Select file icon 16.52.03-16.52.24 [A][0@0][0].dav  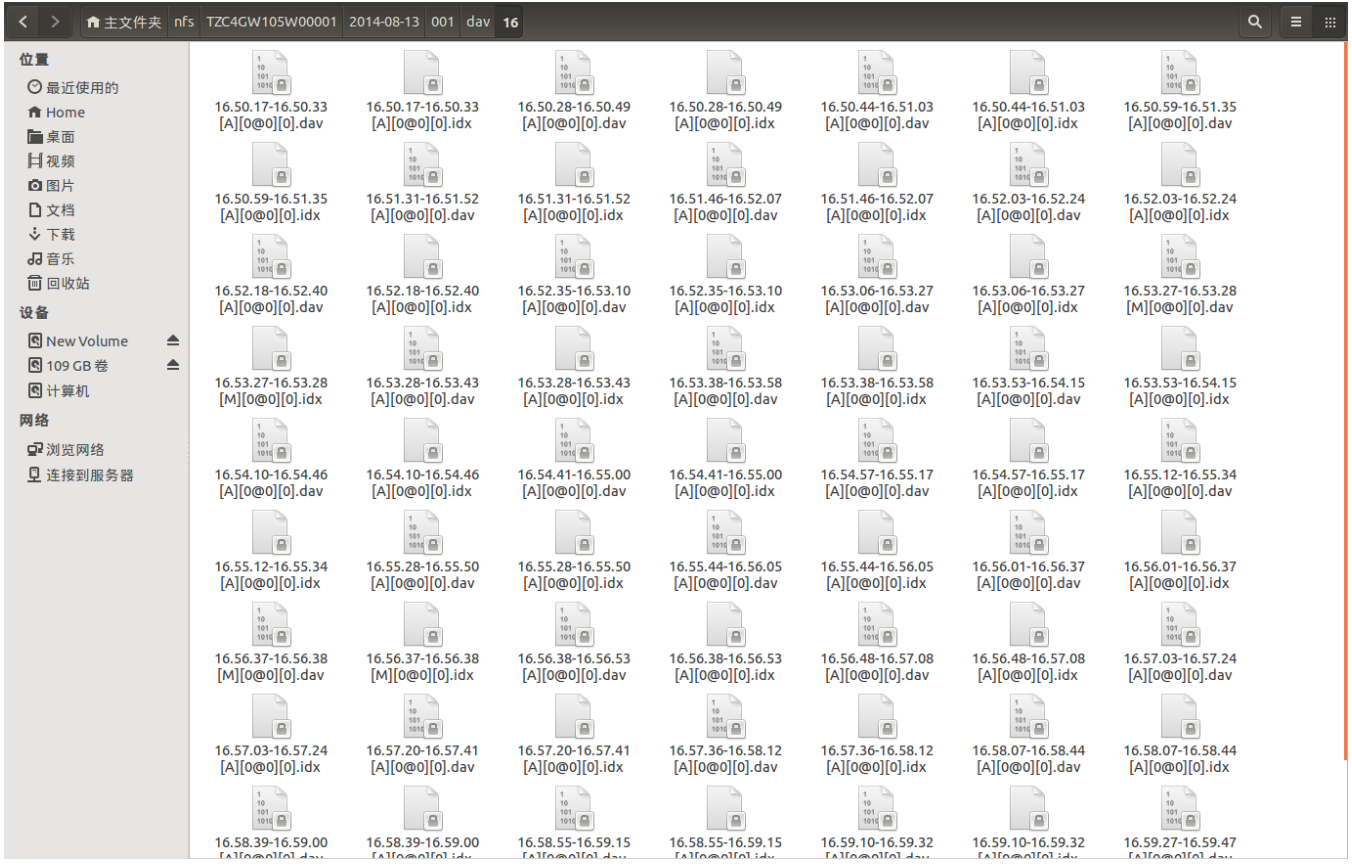tap(1028, 165)
